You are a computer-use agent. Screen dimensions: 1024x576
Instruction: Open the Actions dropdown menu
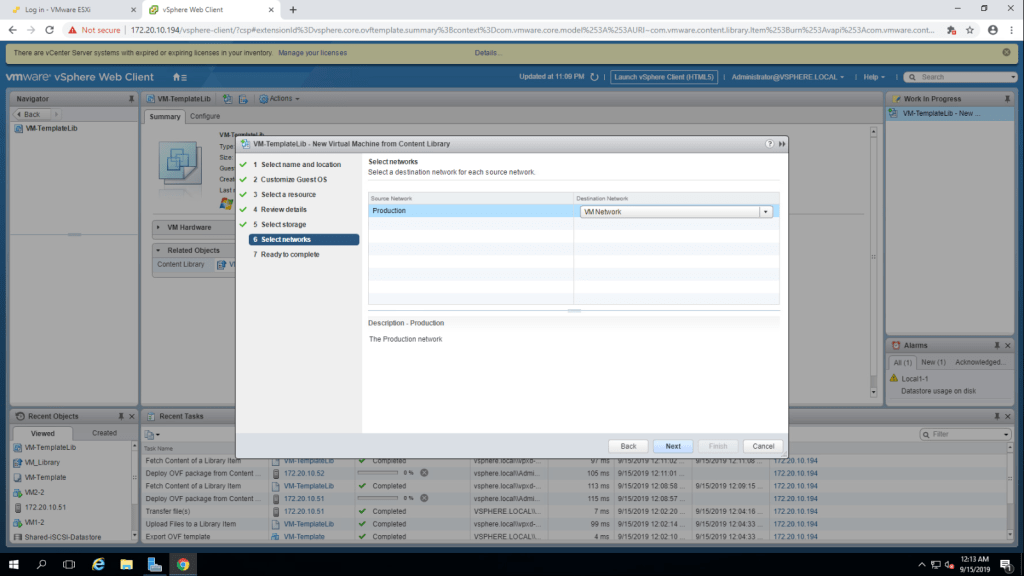(x=279, y=99)
